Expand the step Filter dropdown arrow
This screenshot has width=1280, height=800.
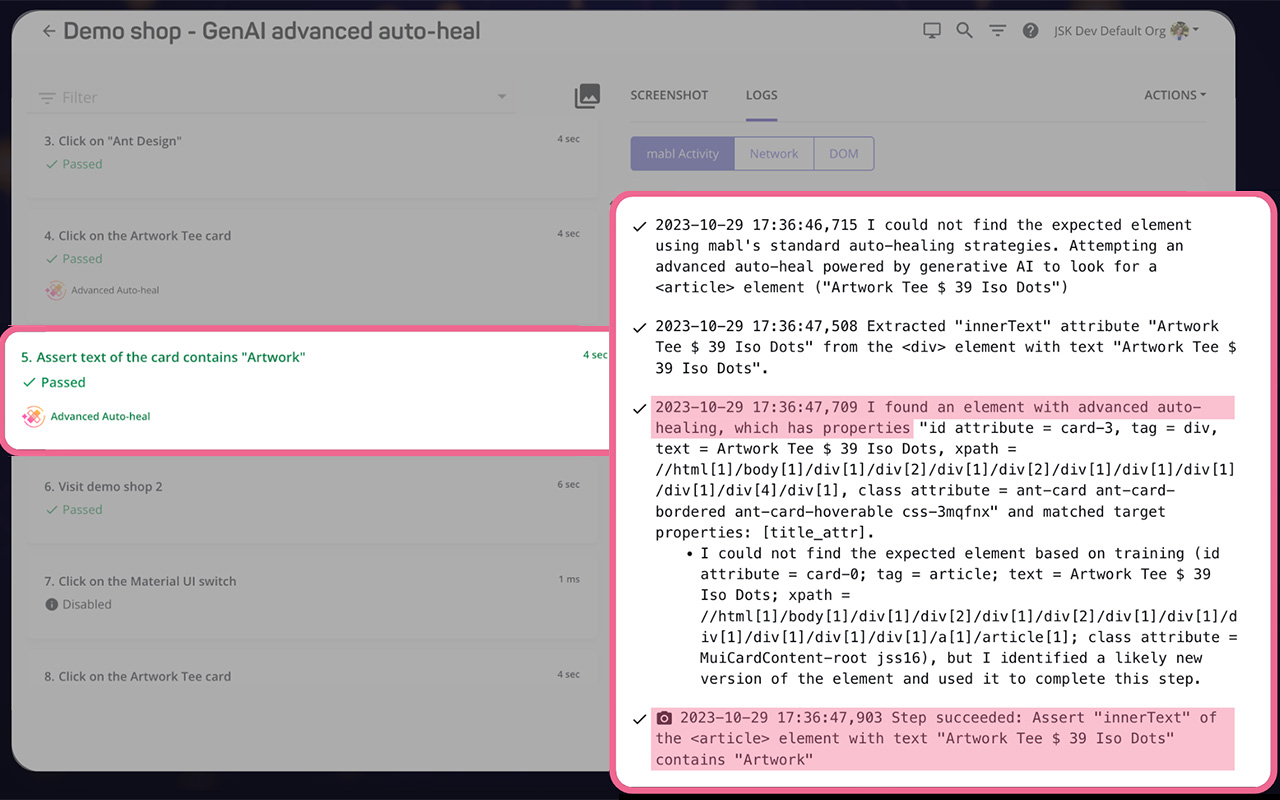(502, 97)
